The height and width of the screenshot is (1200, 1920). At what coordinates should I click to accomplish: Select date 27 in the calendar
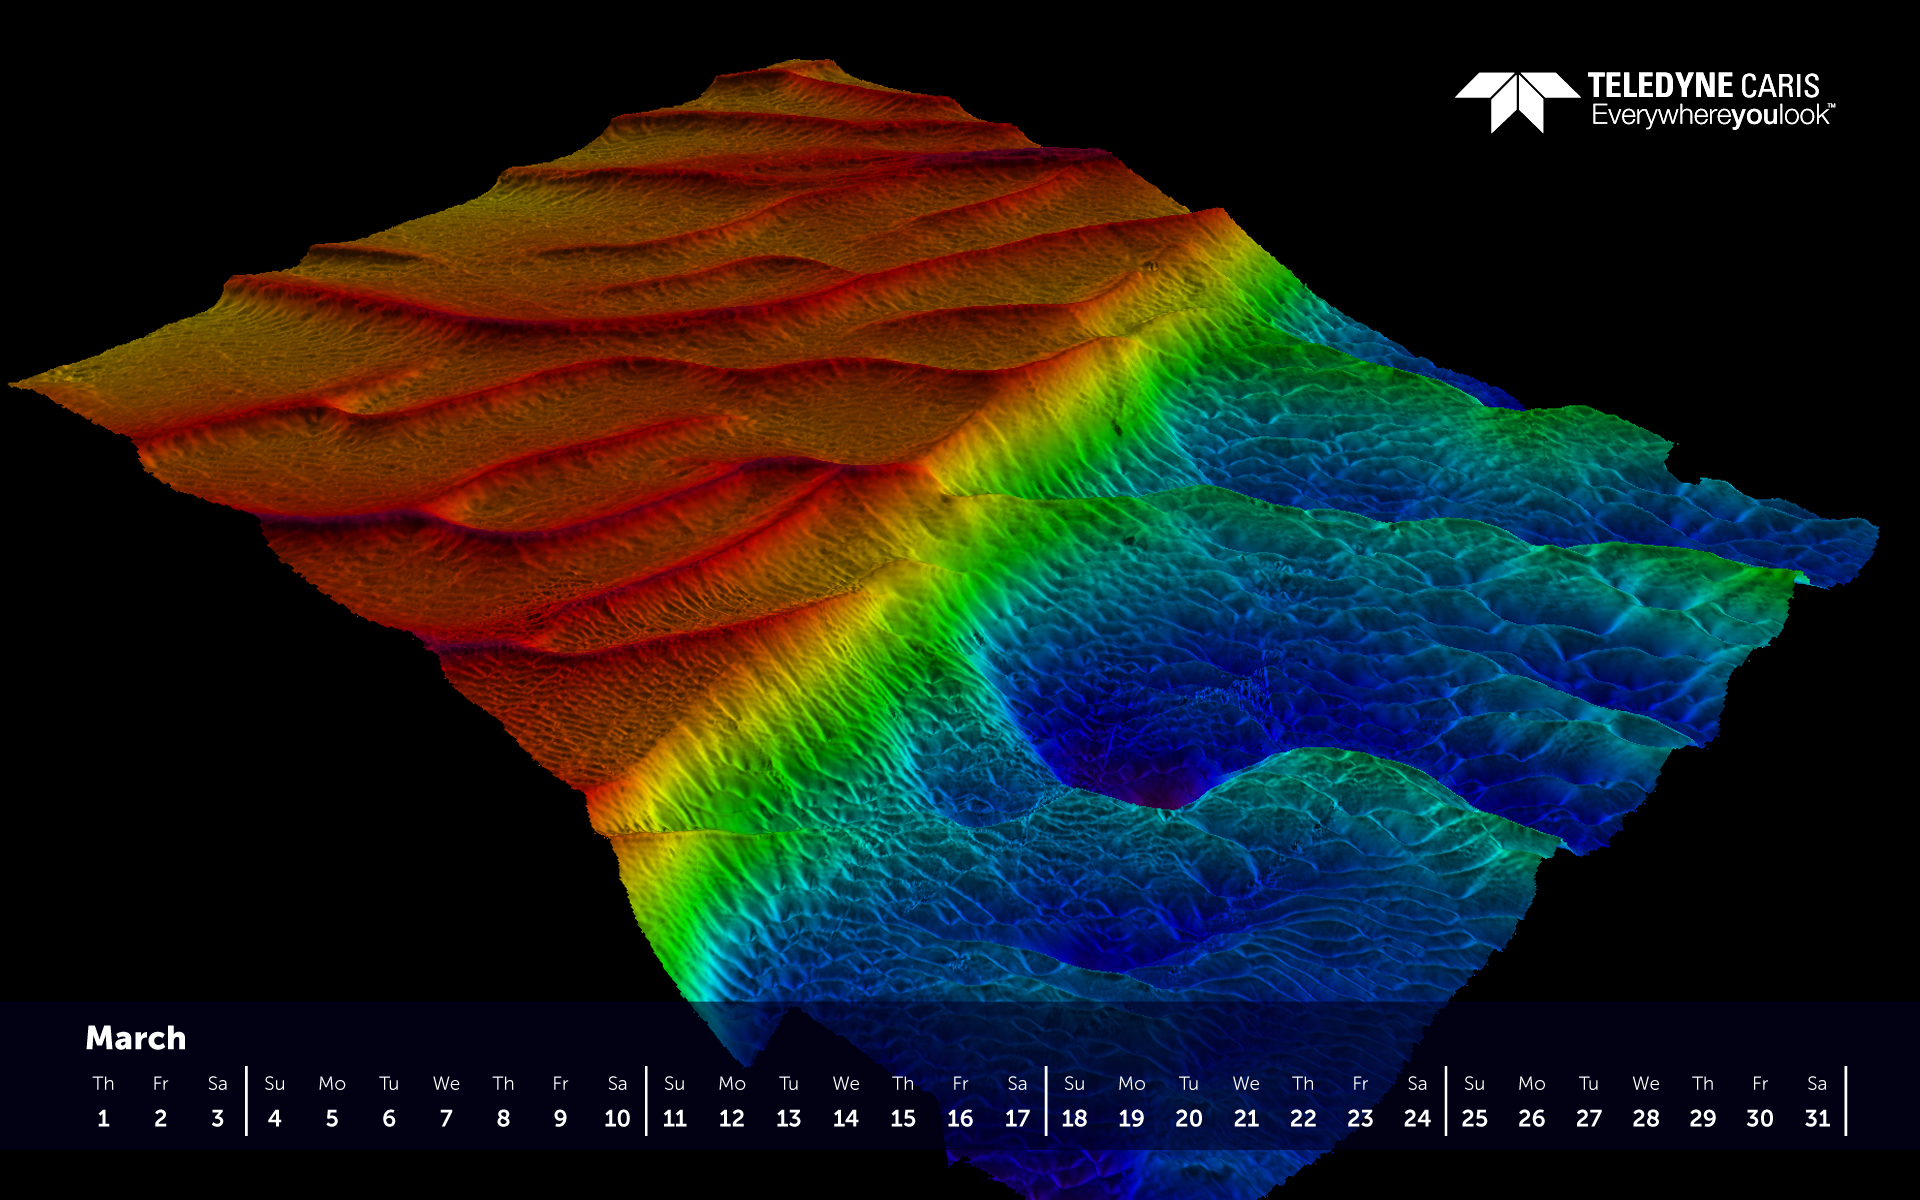1589,1119
